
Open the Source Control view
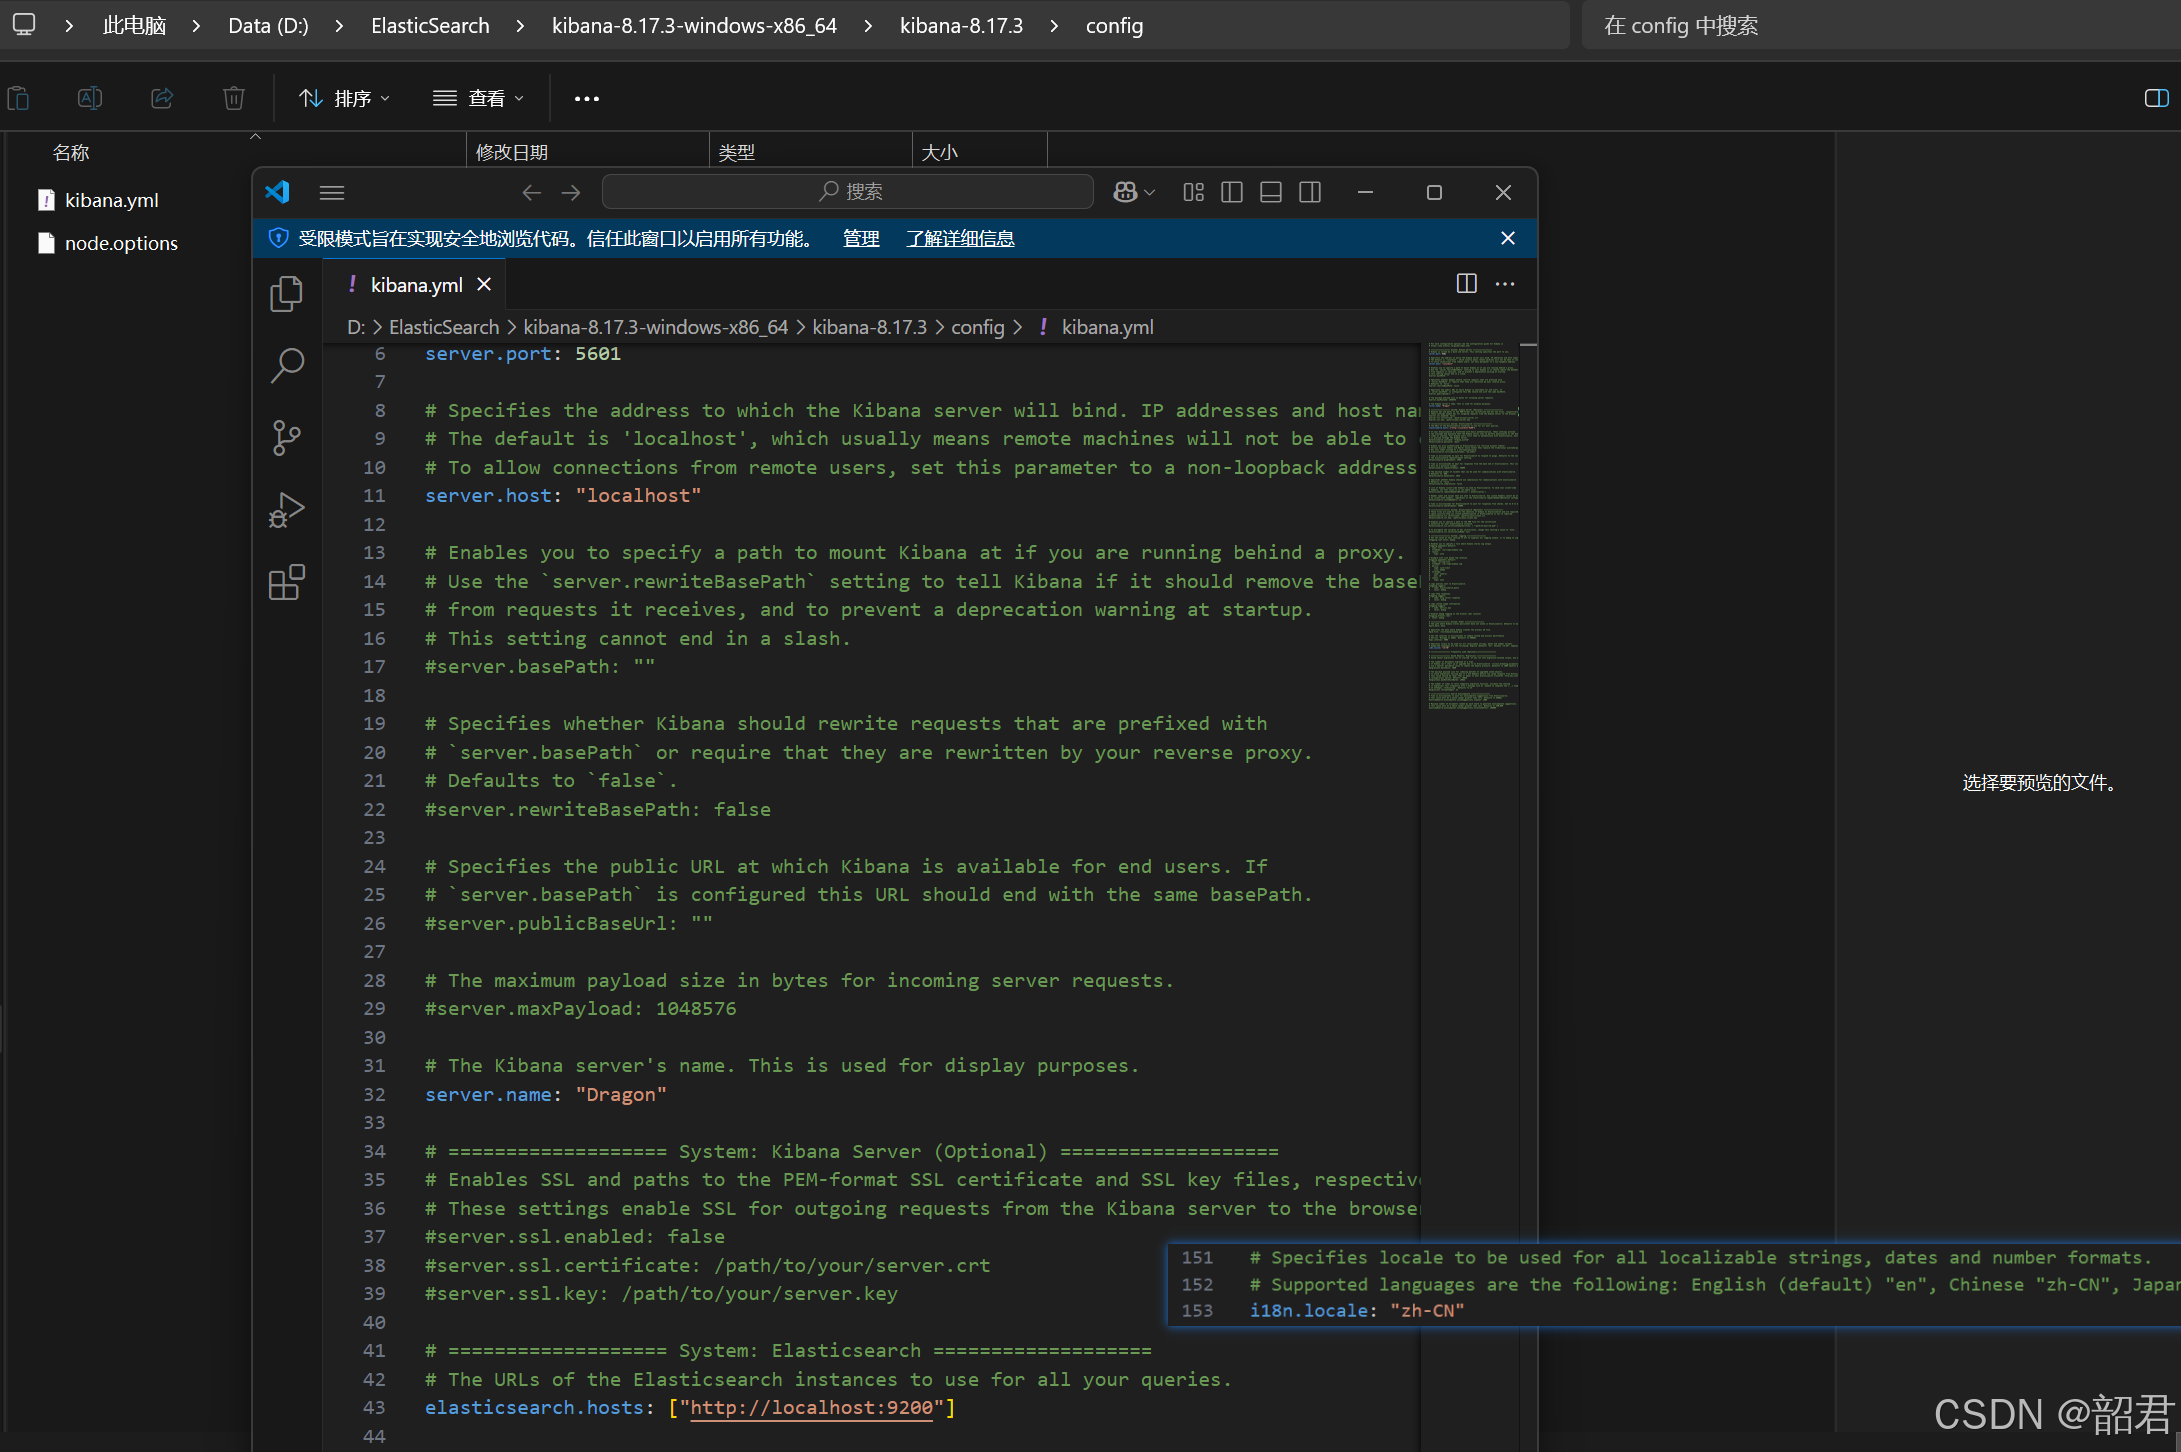(287, 438)
